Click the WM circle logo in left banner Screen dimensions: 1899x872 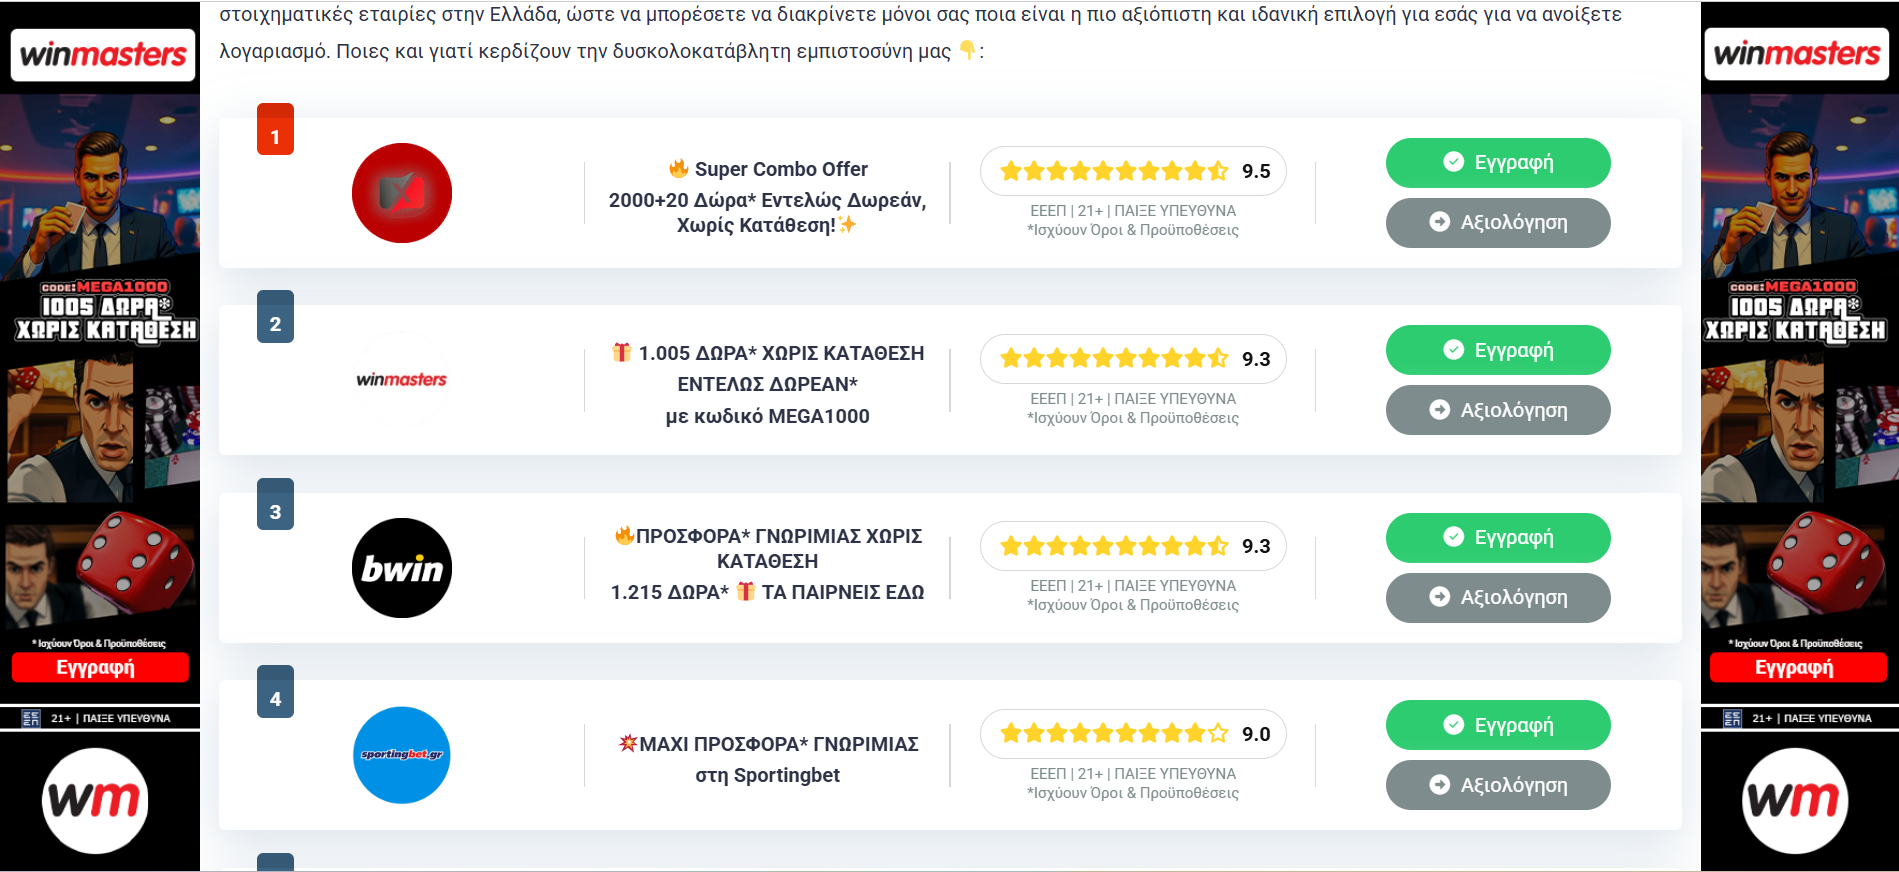[x=95, y=800]
